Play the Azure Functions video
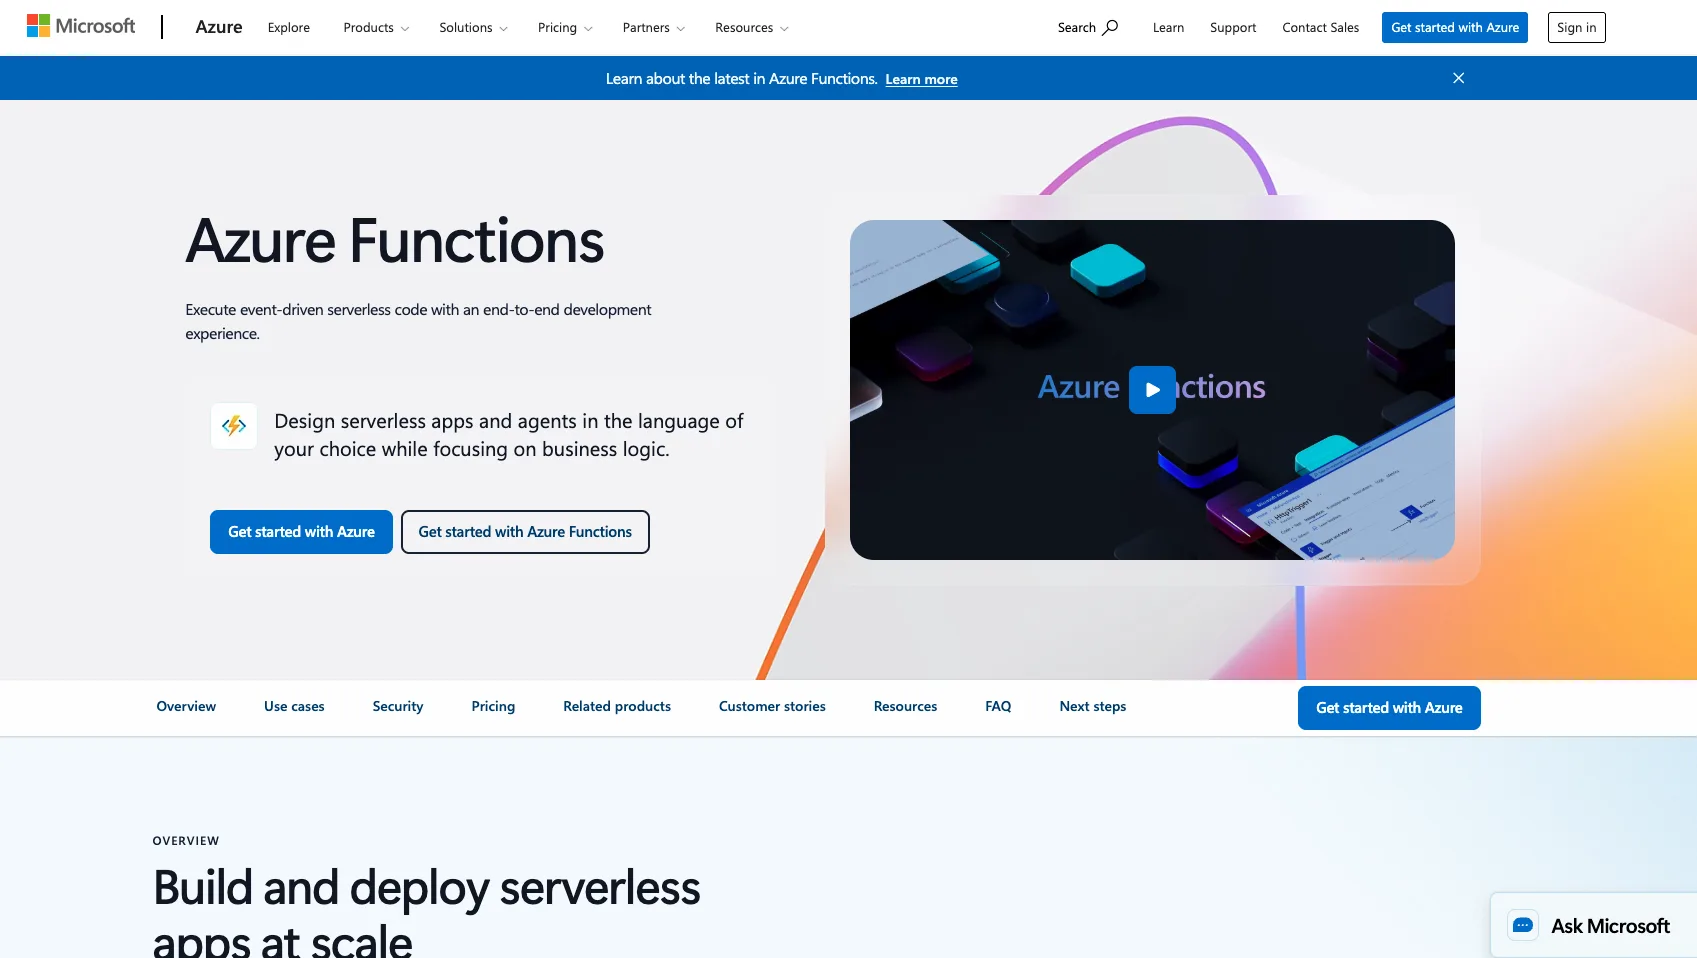Screen dimensions: 1697x958 click(1152, 390)
